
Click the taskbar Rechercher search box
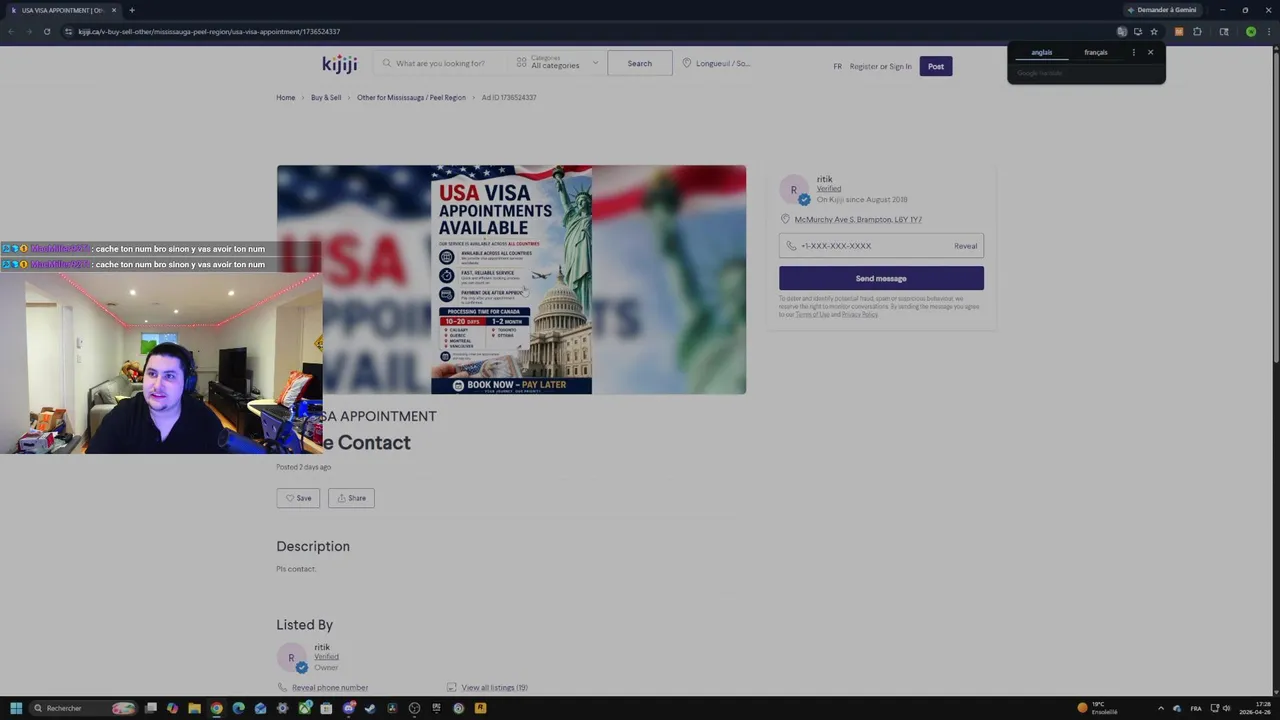click(x=82, y=708)
